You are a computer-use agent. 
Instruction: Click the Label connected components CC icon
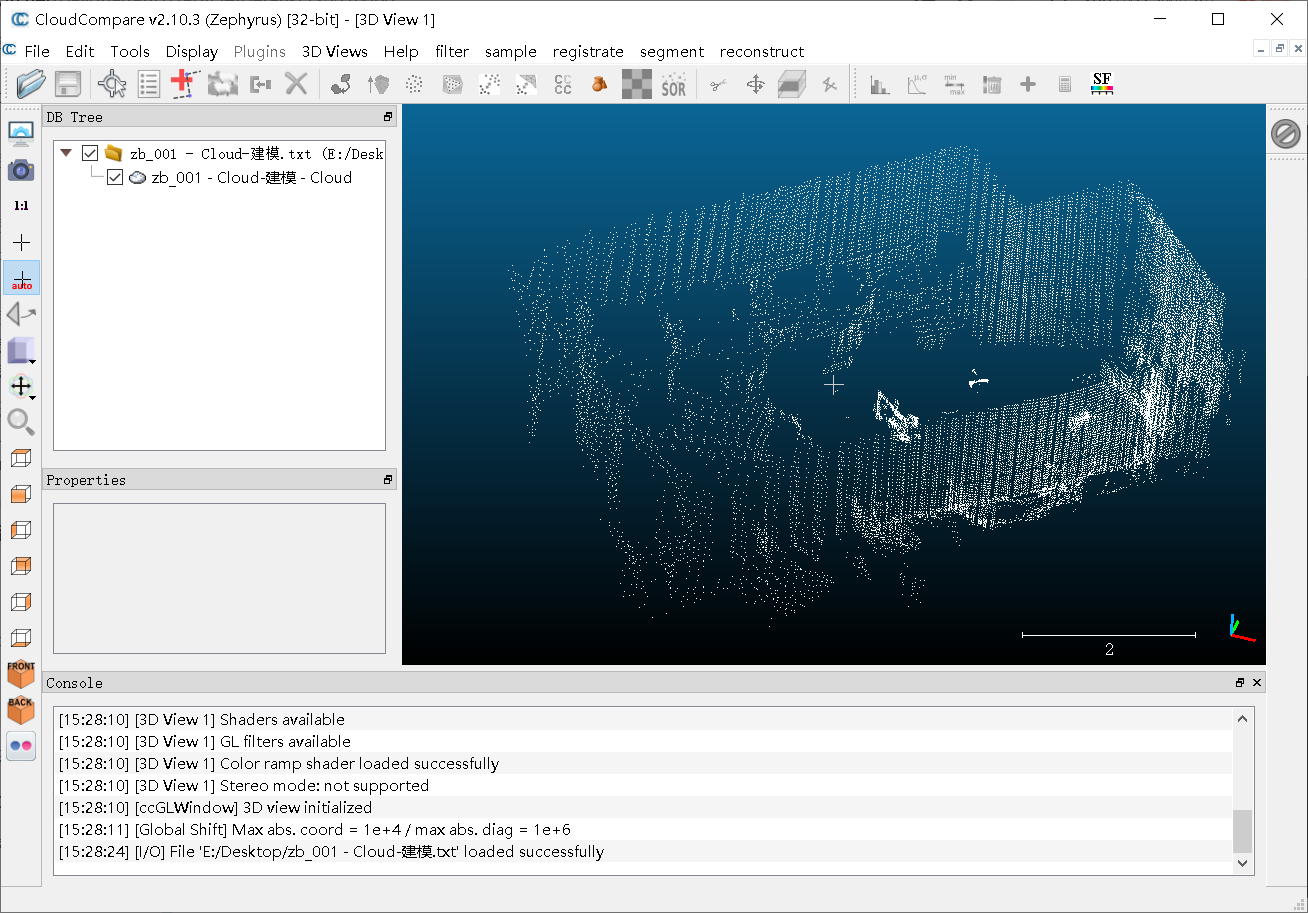[x=563, y=85]
